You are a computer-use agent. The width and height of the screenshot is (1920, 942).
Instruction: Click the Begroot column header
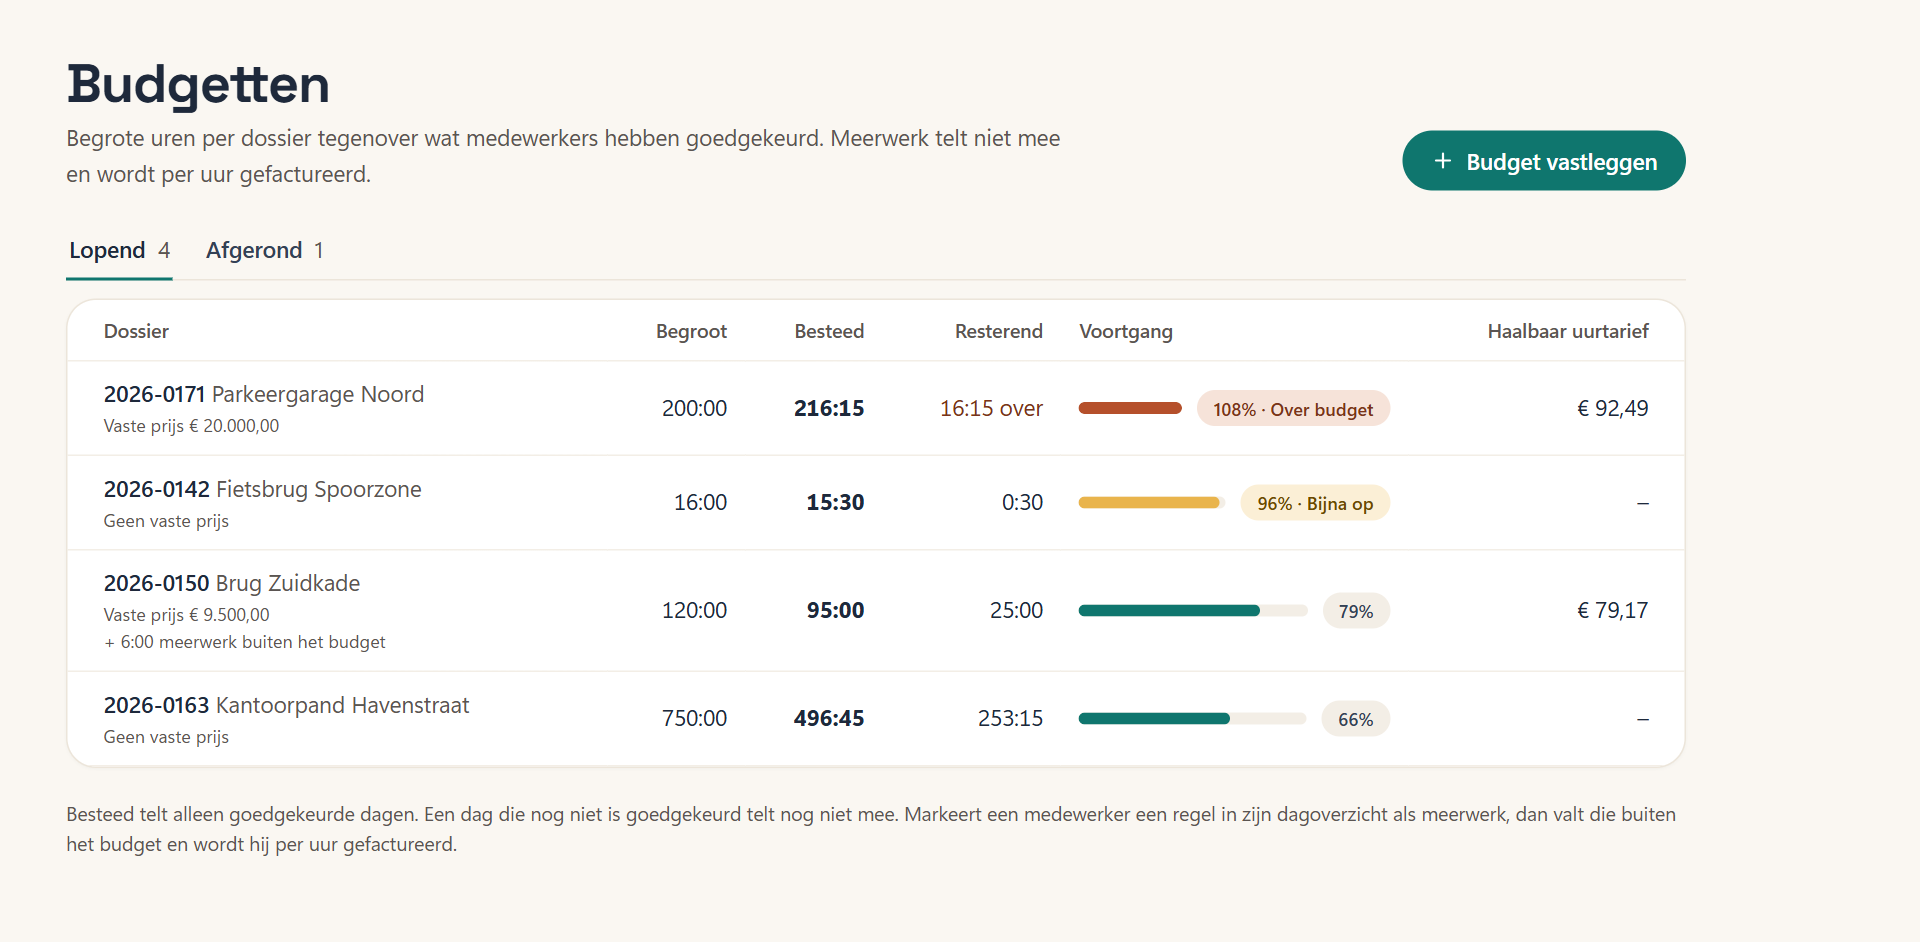coord(691,331)
